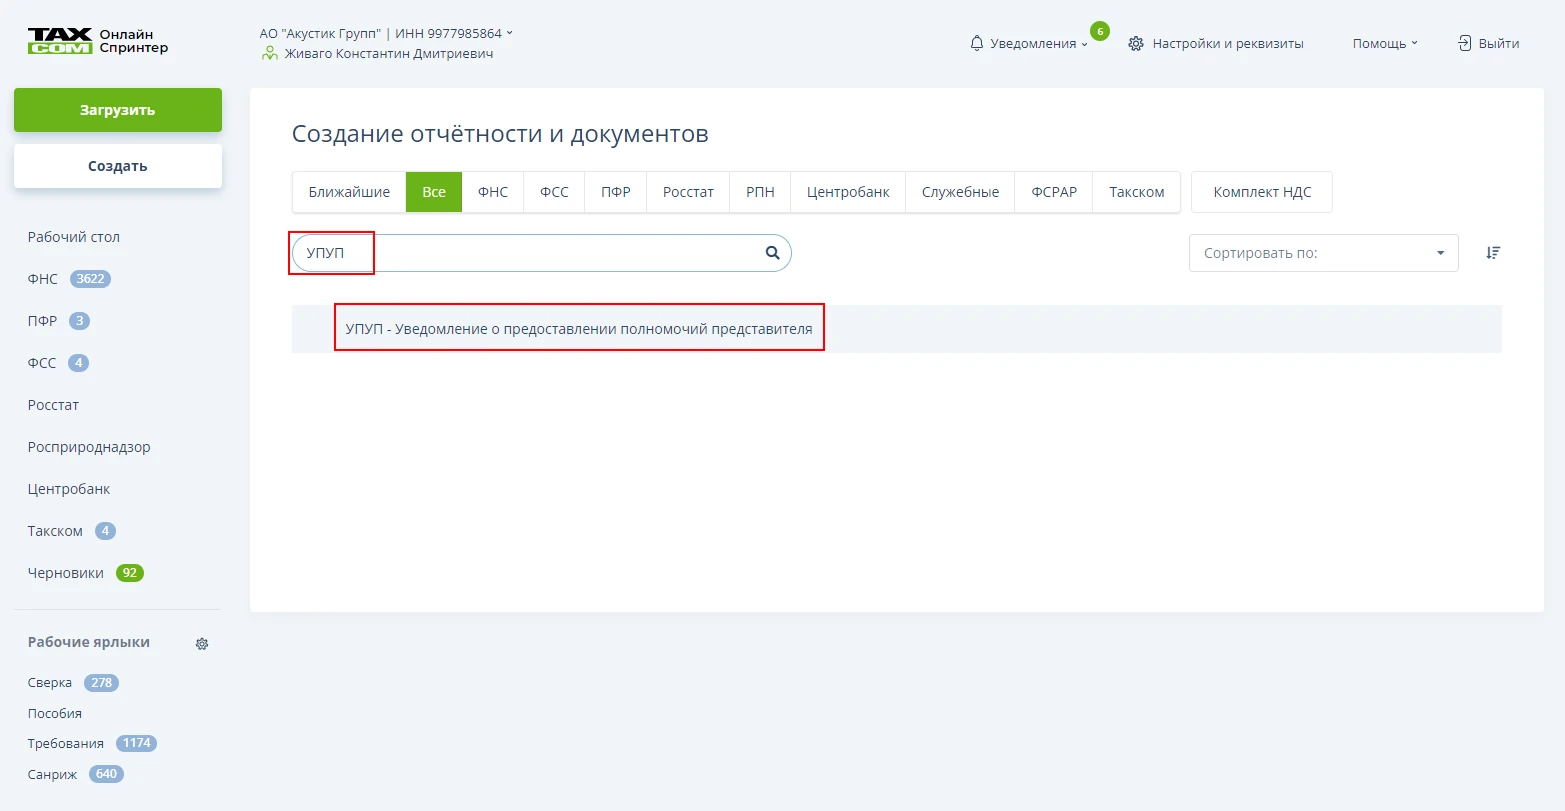
Task: Switch to the РПН tab
Action: (760, 192)
